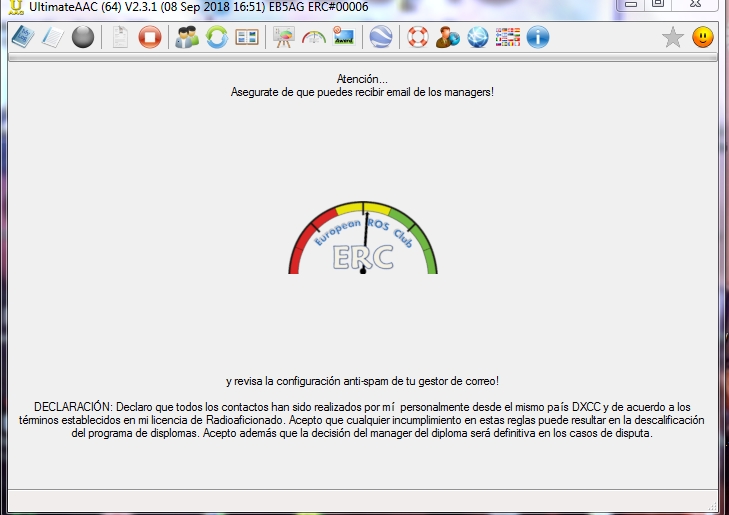
Task: Click the progress bar below the toolbar
Action: [363, 57]
